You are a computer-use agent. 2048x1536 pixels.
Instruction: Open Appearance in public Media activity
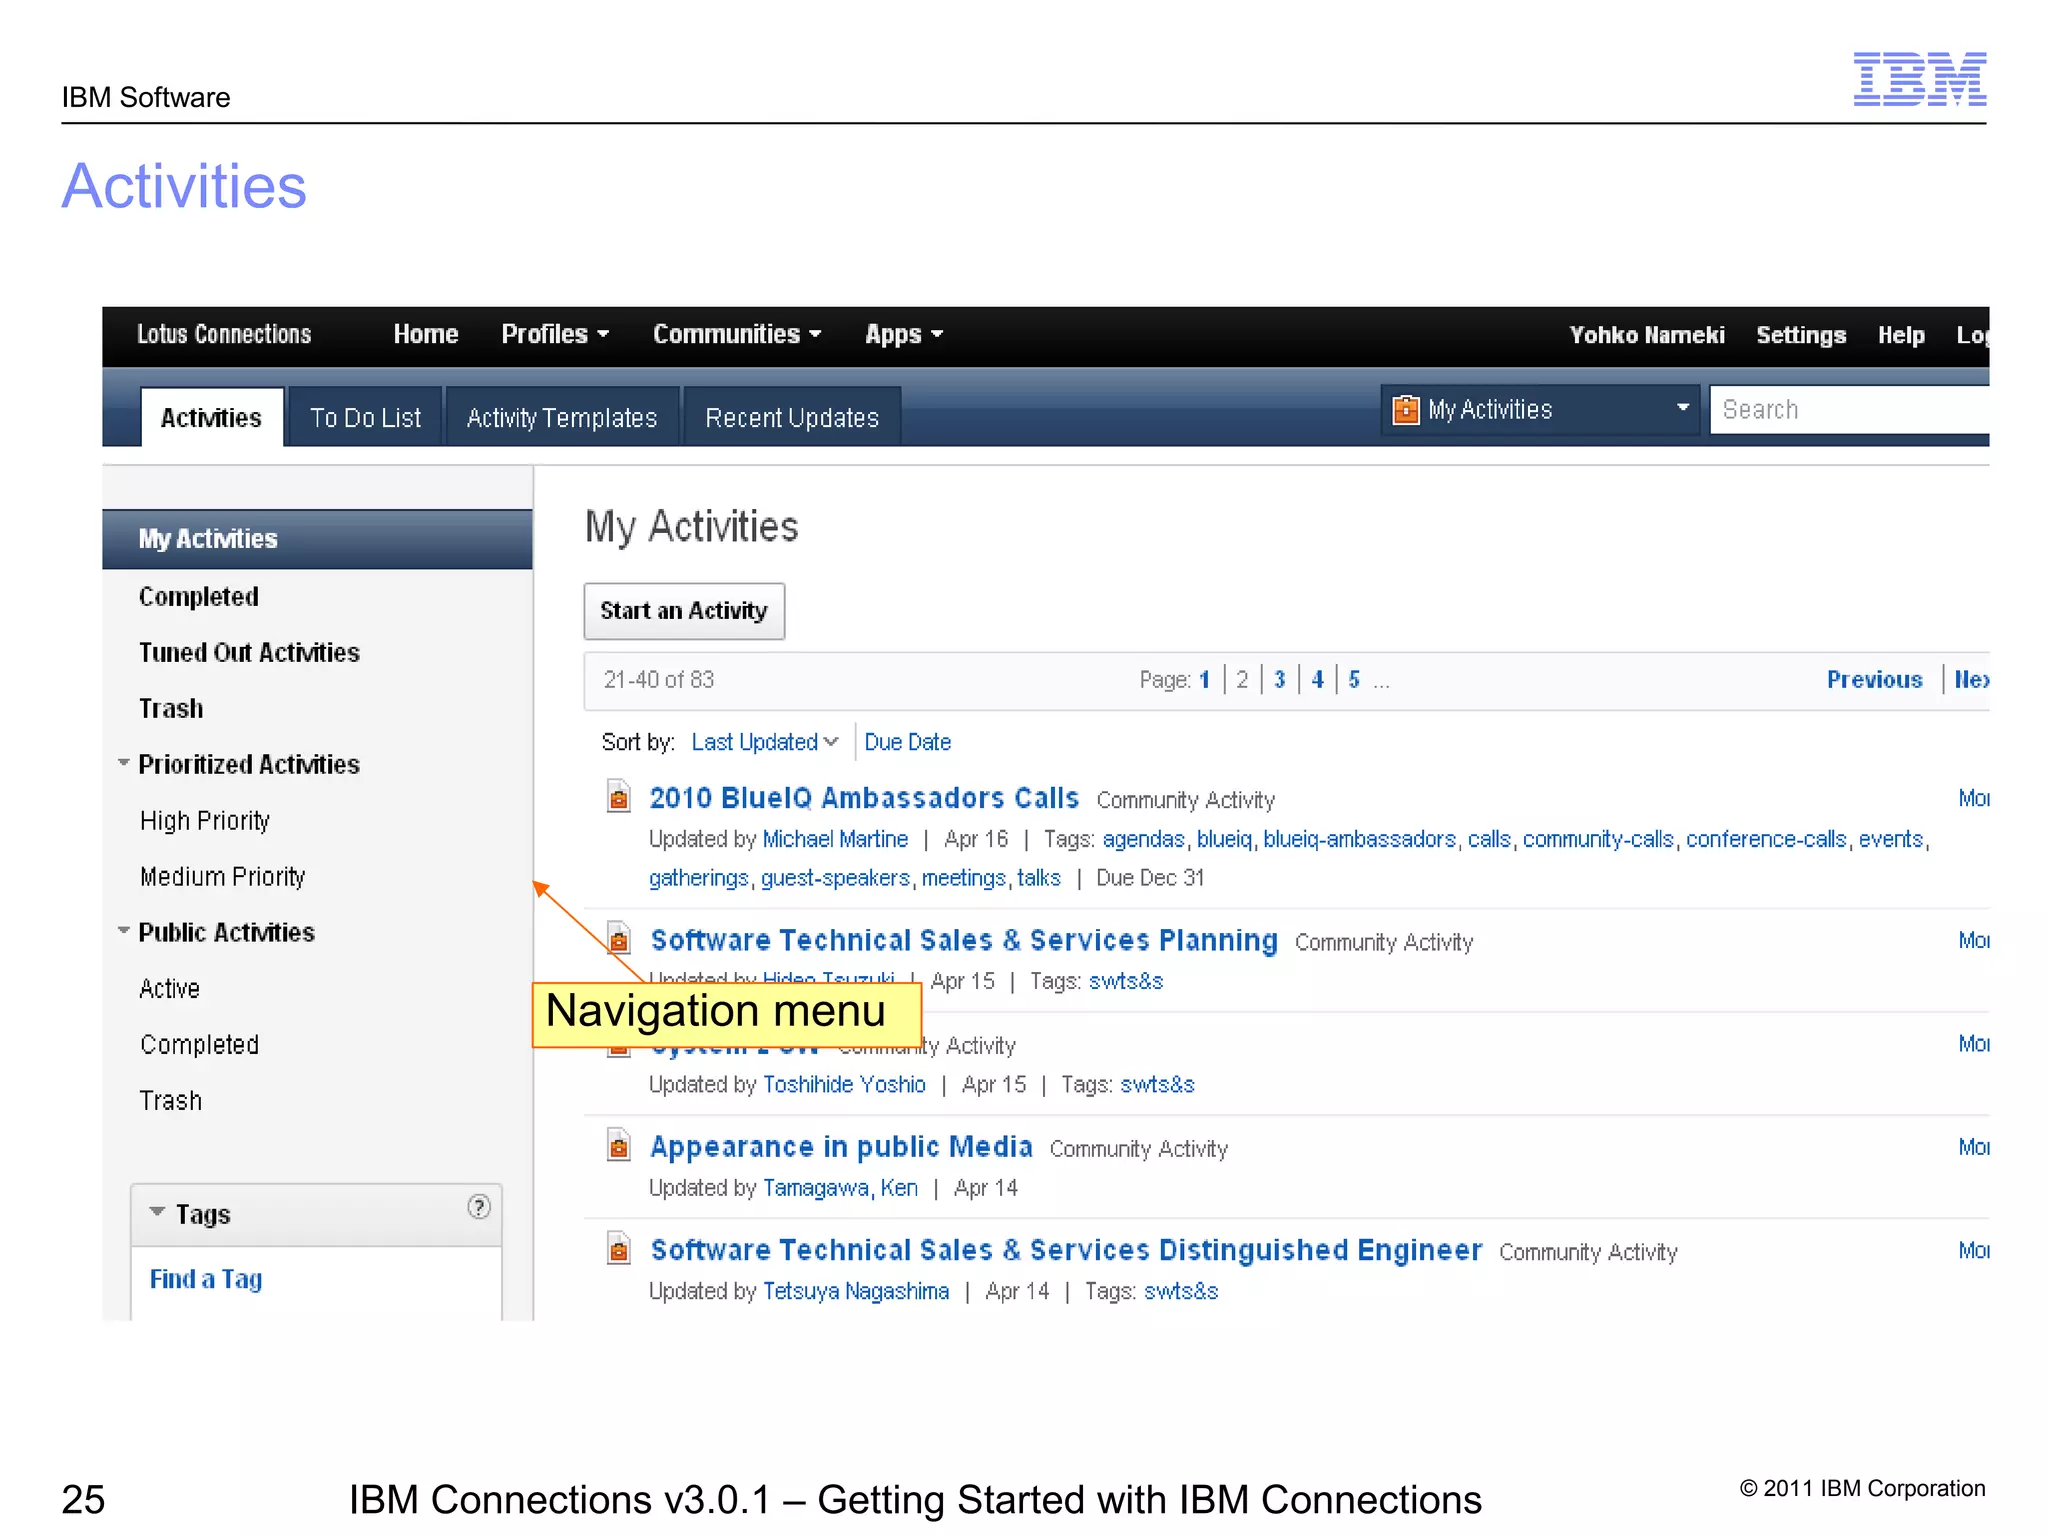coord(841,1147)
